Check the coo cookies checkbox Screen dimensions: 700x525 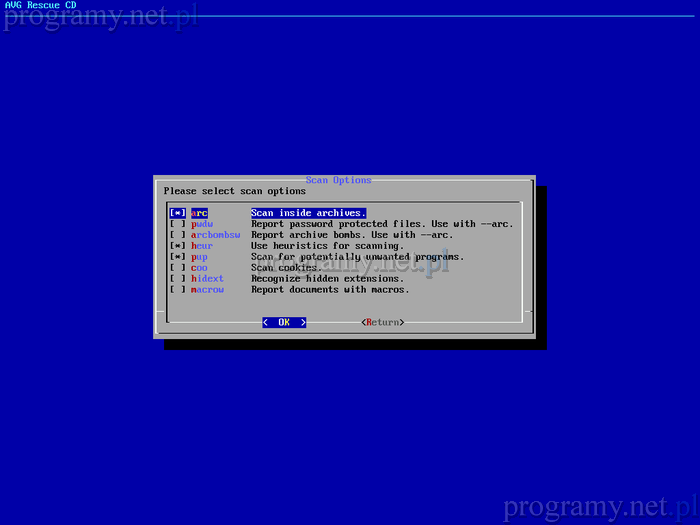tap(177, 268)
